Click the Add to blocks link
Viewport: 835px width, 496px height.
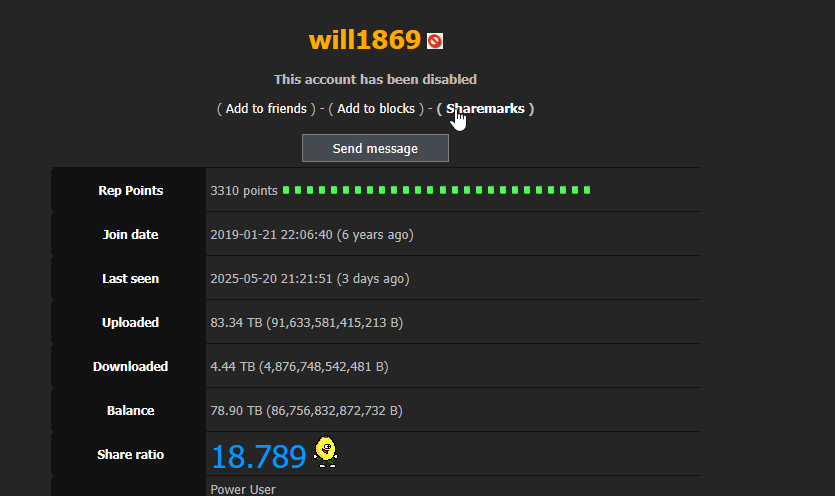(376, 109)
